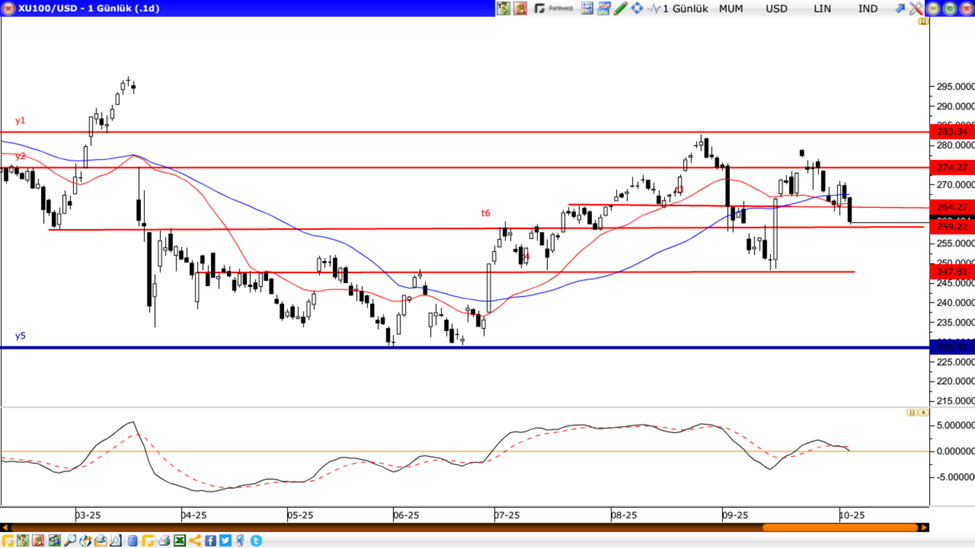Open the wrench and screwdriver settings icon
Viewport: 975px width, 548px height.
pos(915,8)
